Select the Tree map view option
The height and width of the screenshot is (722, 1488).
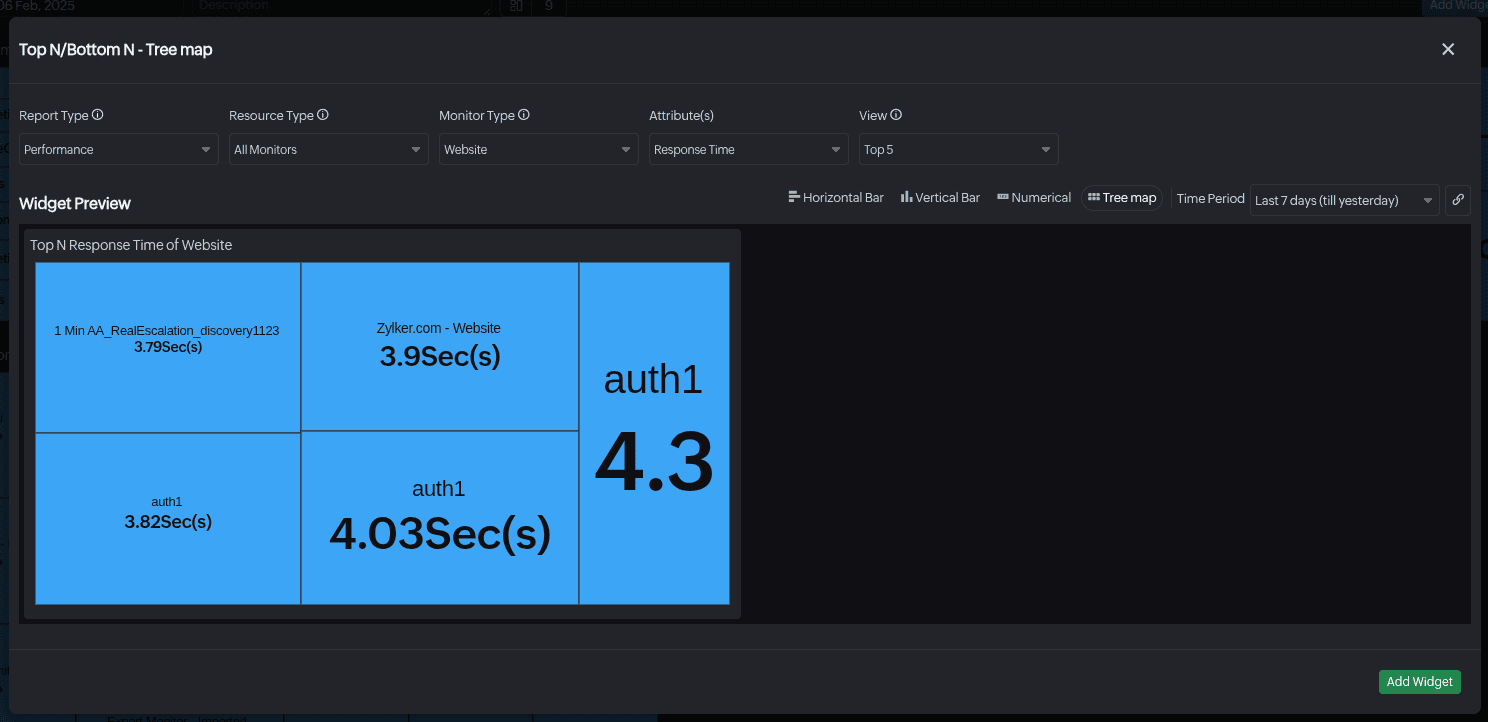tap(1122, 198)
